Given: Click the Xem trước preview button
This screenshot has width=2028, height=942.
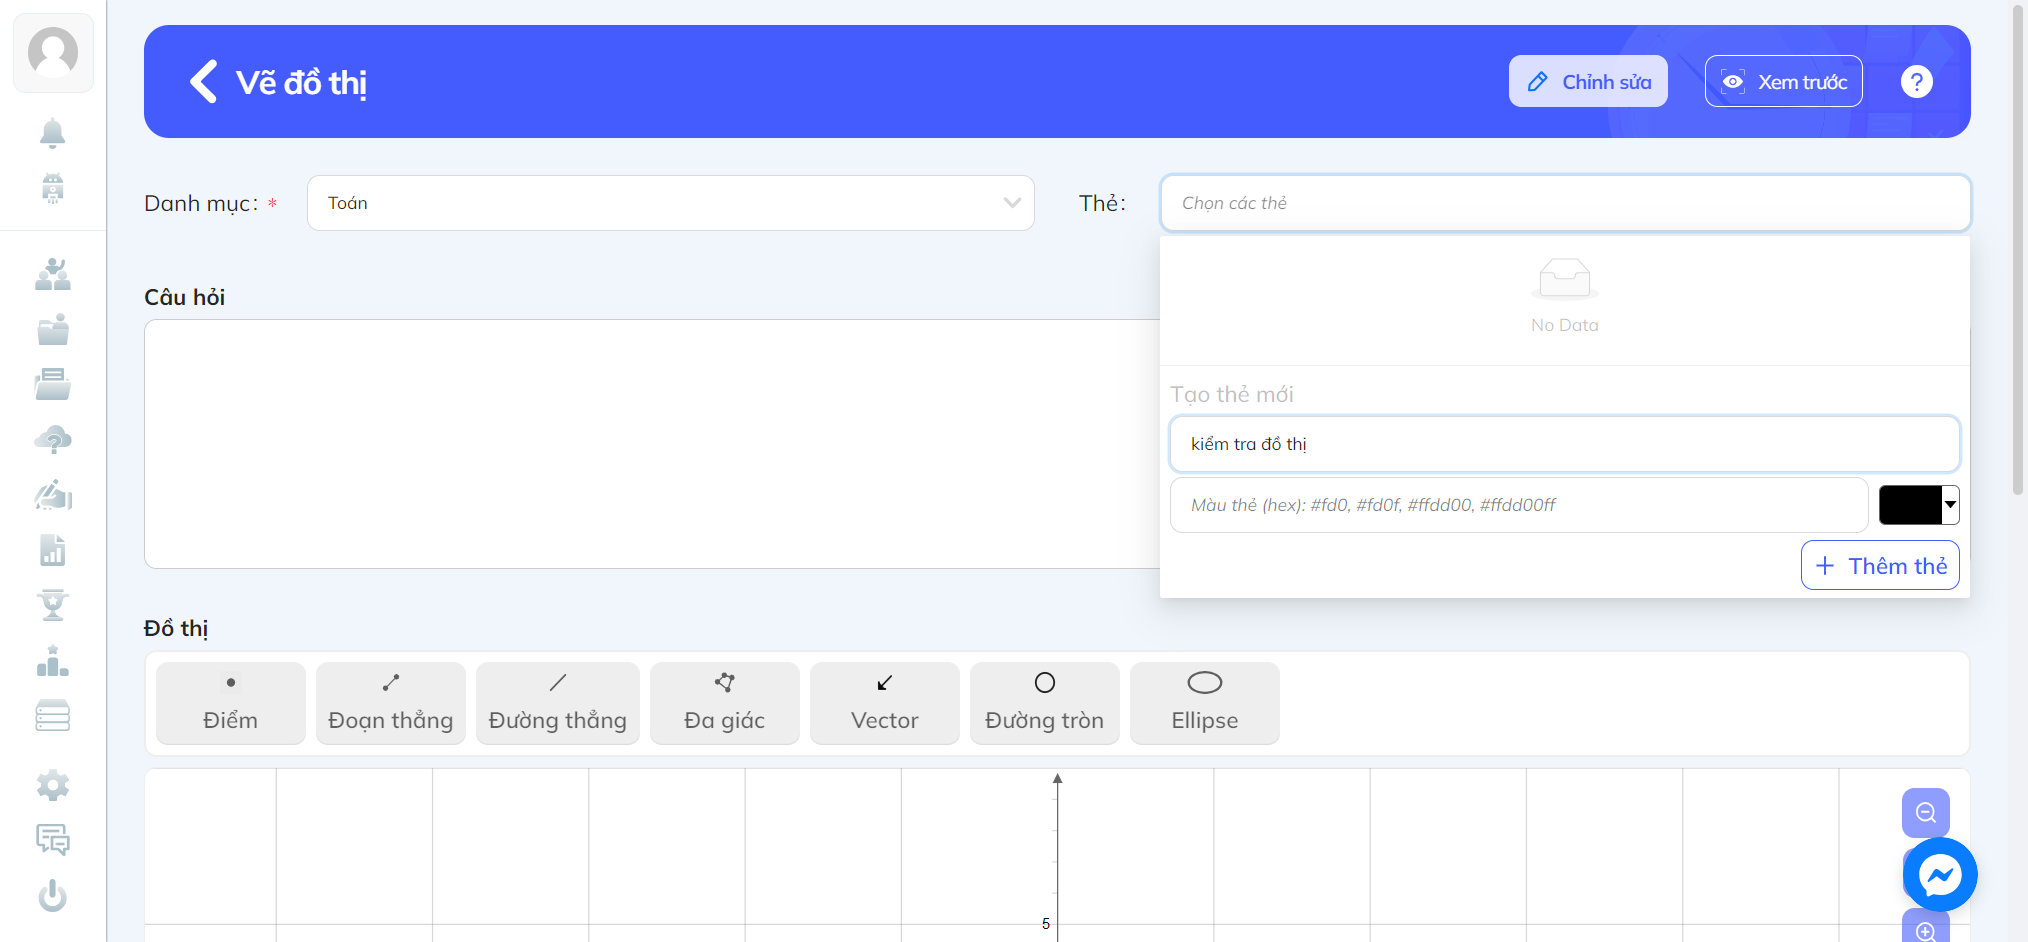Looking at the screenshot, I should click(x=1784, y=82).
